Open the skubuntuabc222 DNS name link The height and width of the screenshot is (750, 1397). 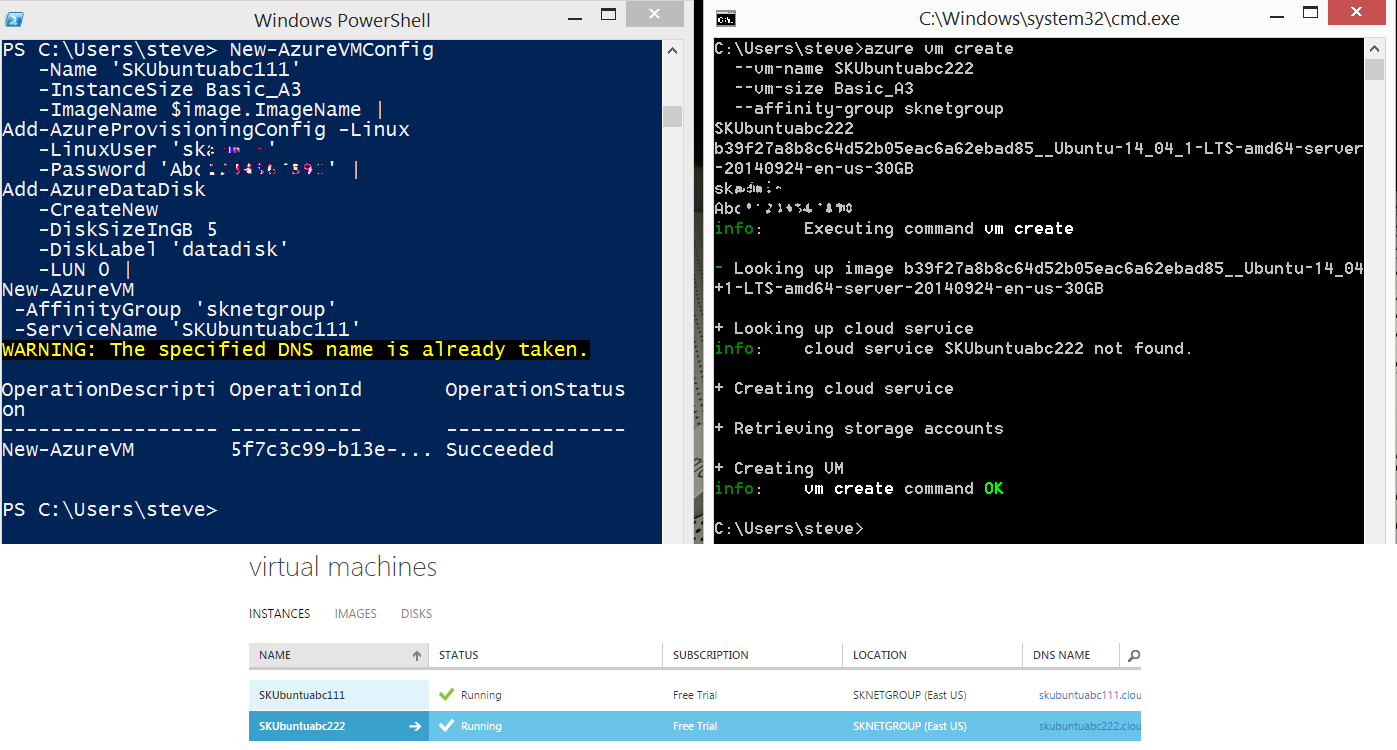pos(1090,726)
